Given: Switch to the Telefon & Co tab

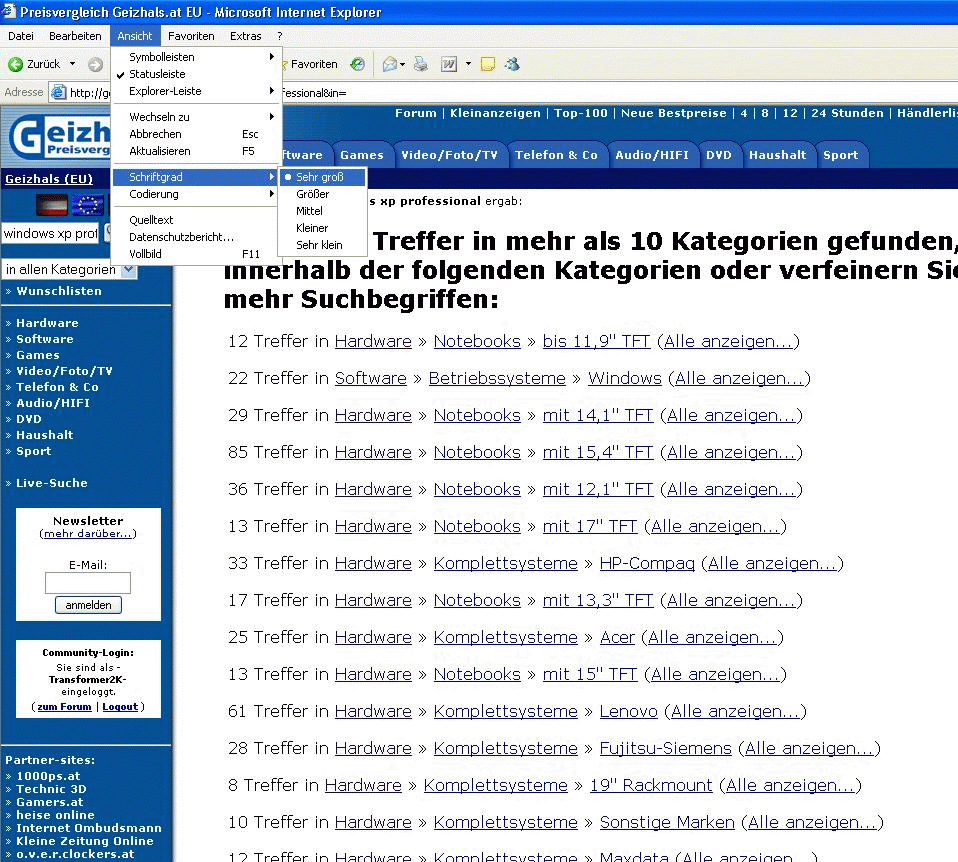Looking at the screenshot, I should (x=556, y=155).
